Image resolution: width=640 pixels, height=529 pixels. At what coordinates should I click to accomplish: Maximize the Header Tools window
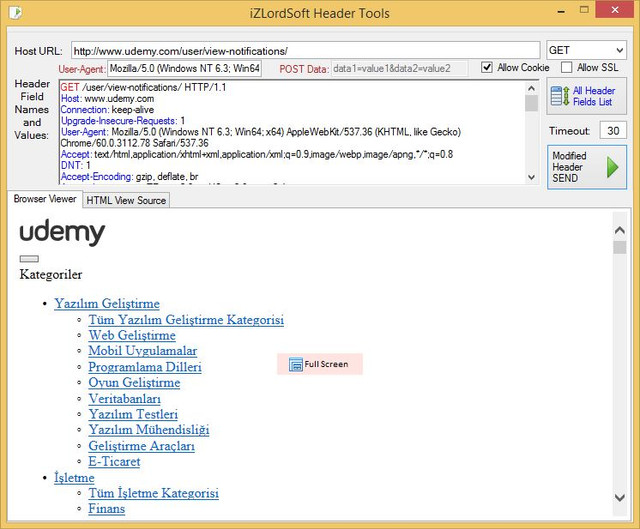[x=584, y=10]
